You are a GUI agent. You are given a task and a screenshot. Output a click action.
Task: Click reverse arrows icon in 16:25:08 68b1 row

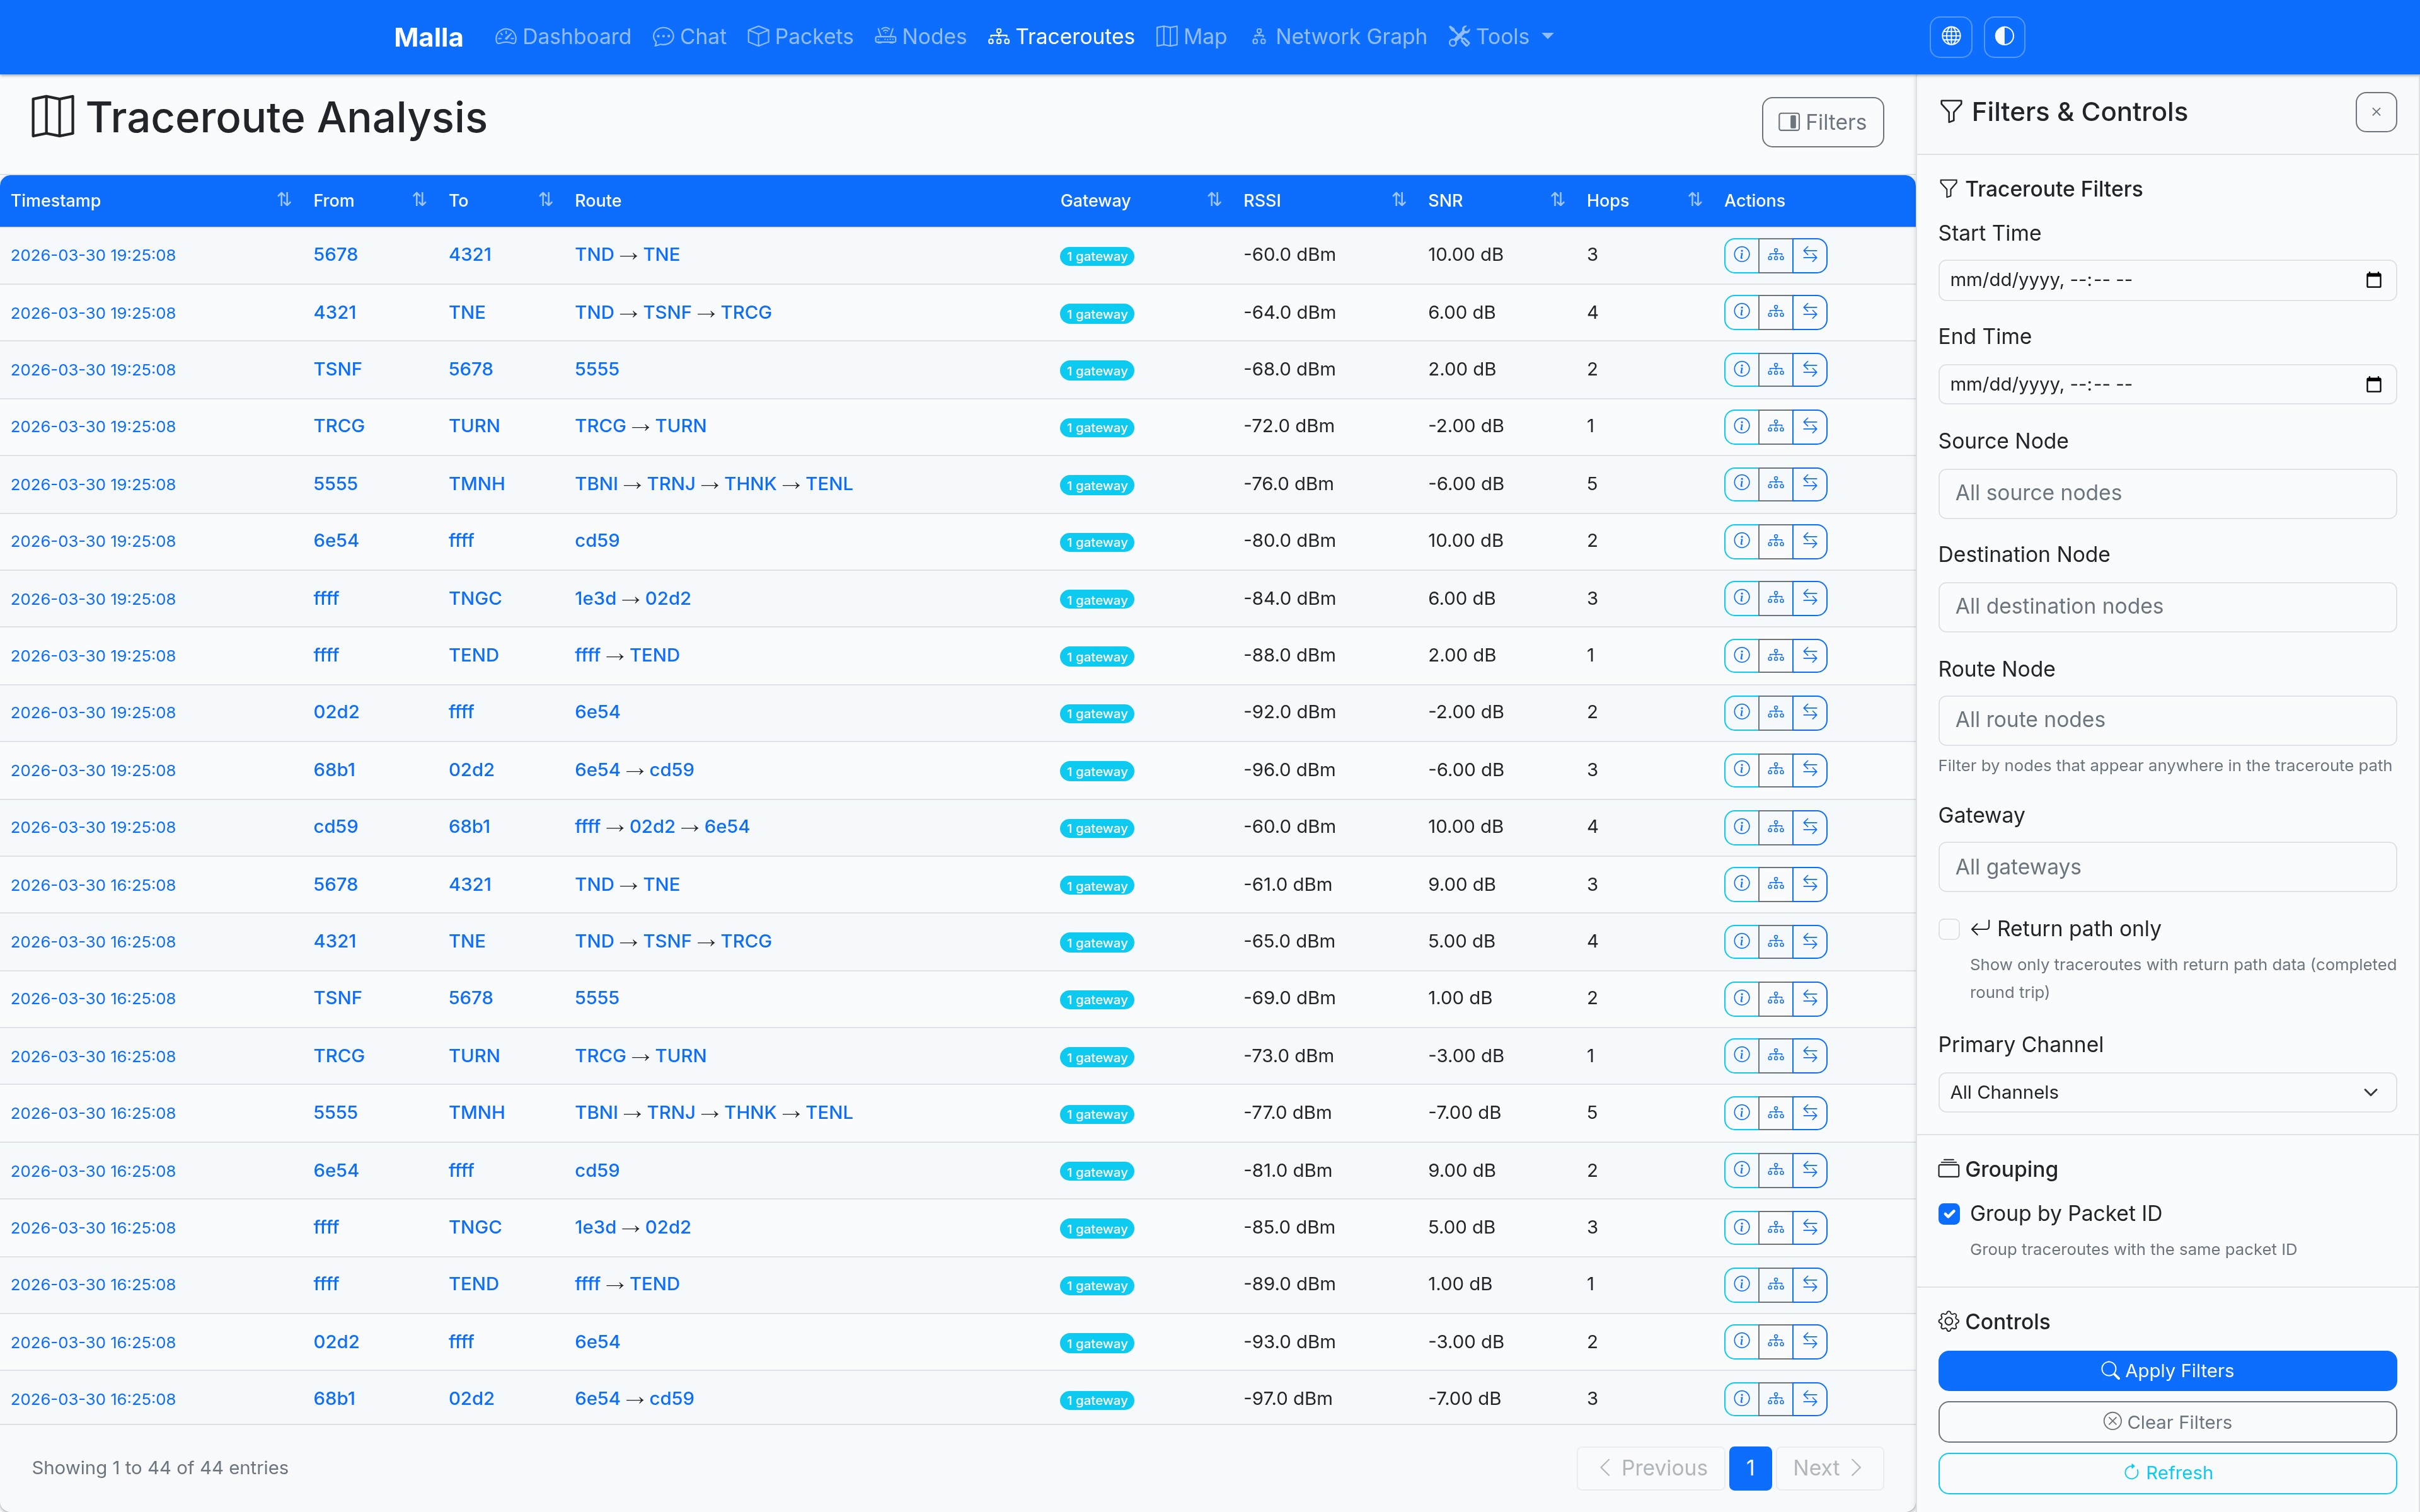(1810, 1399)
